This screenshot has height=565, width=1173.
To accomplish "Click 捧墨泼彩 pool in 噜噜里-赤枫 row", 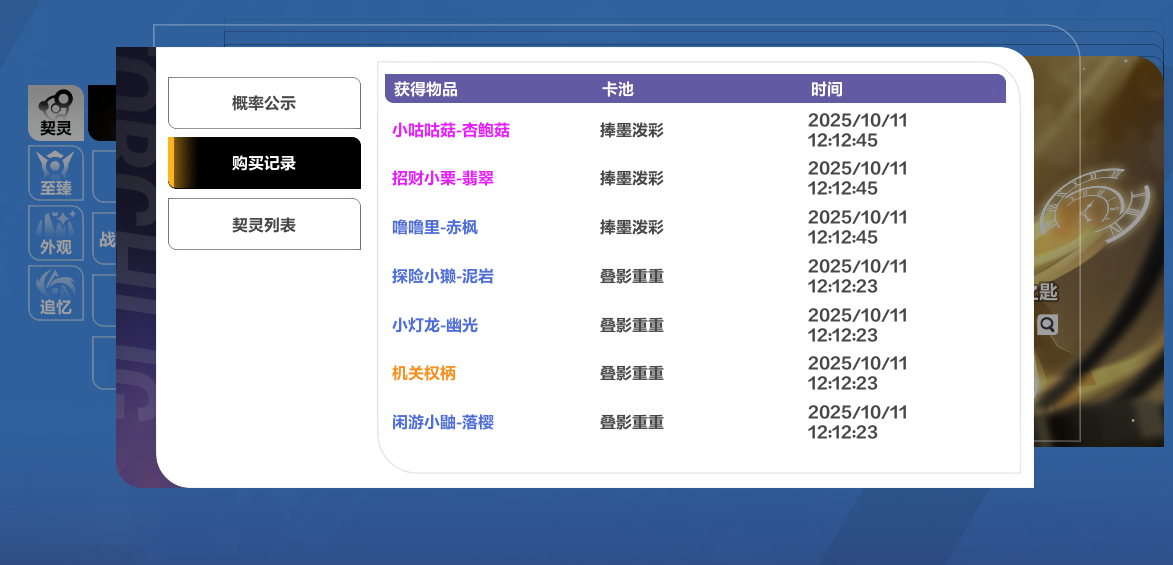I will tap(631, 227).
